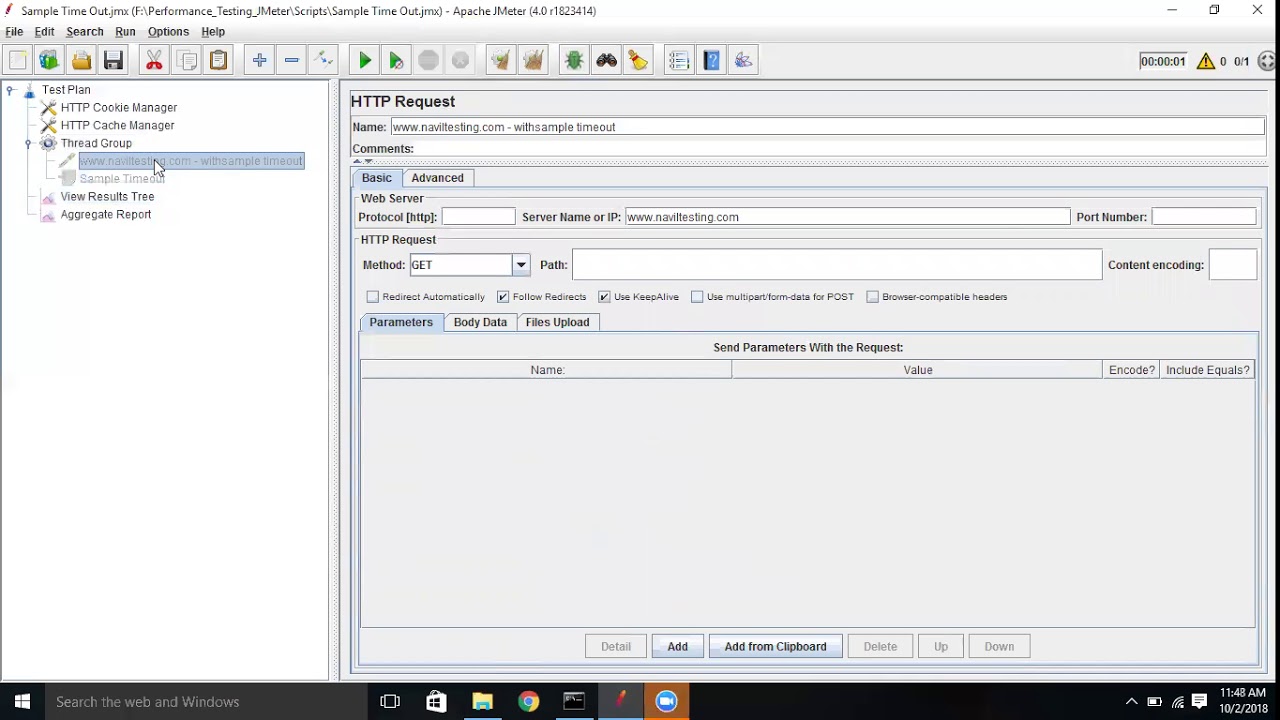
Task: Switch to the Body Data tab
Action: point(480,322)
